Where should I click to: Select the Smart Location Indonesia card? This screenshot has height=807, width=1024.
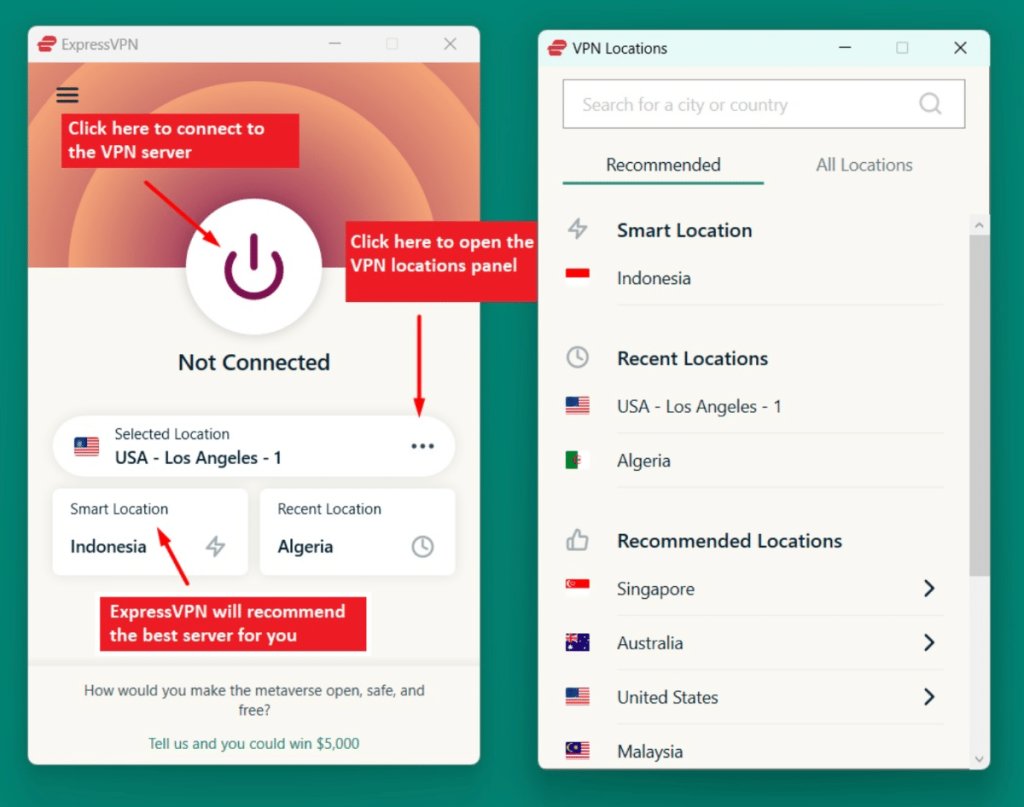(150, 531)
